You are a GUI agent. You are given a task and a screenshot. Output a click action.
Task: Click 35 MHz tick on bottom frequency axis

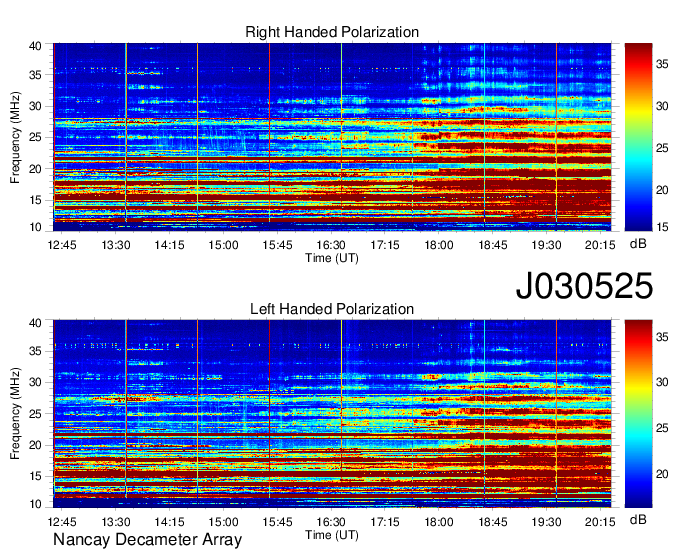36,351
